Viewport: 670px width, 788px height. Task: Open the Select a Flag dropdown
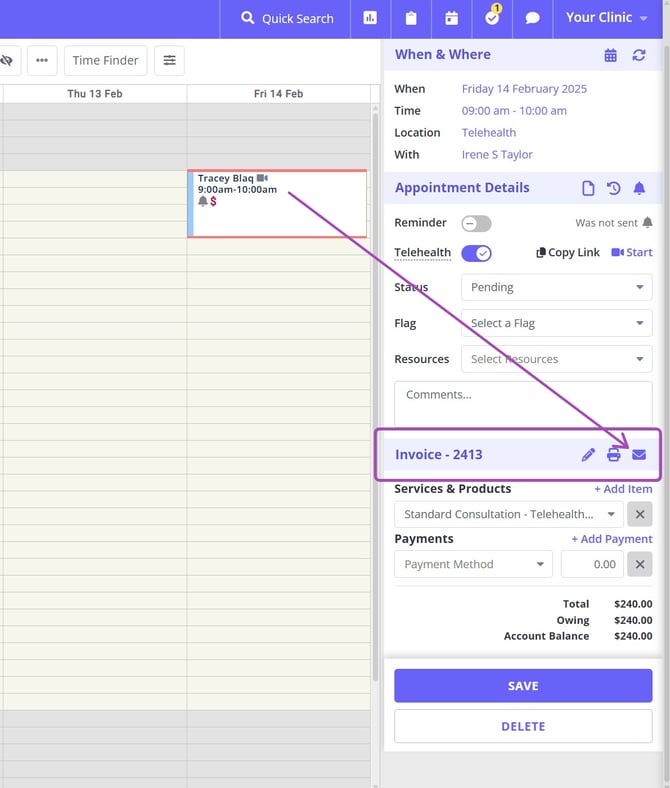click(556, 323)
